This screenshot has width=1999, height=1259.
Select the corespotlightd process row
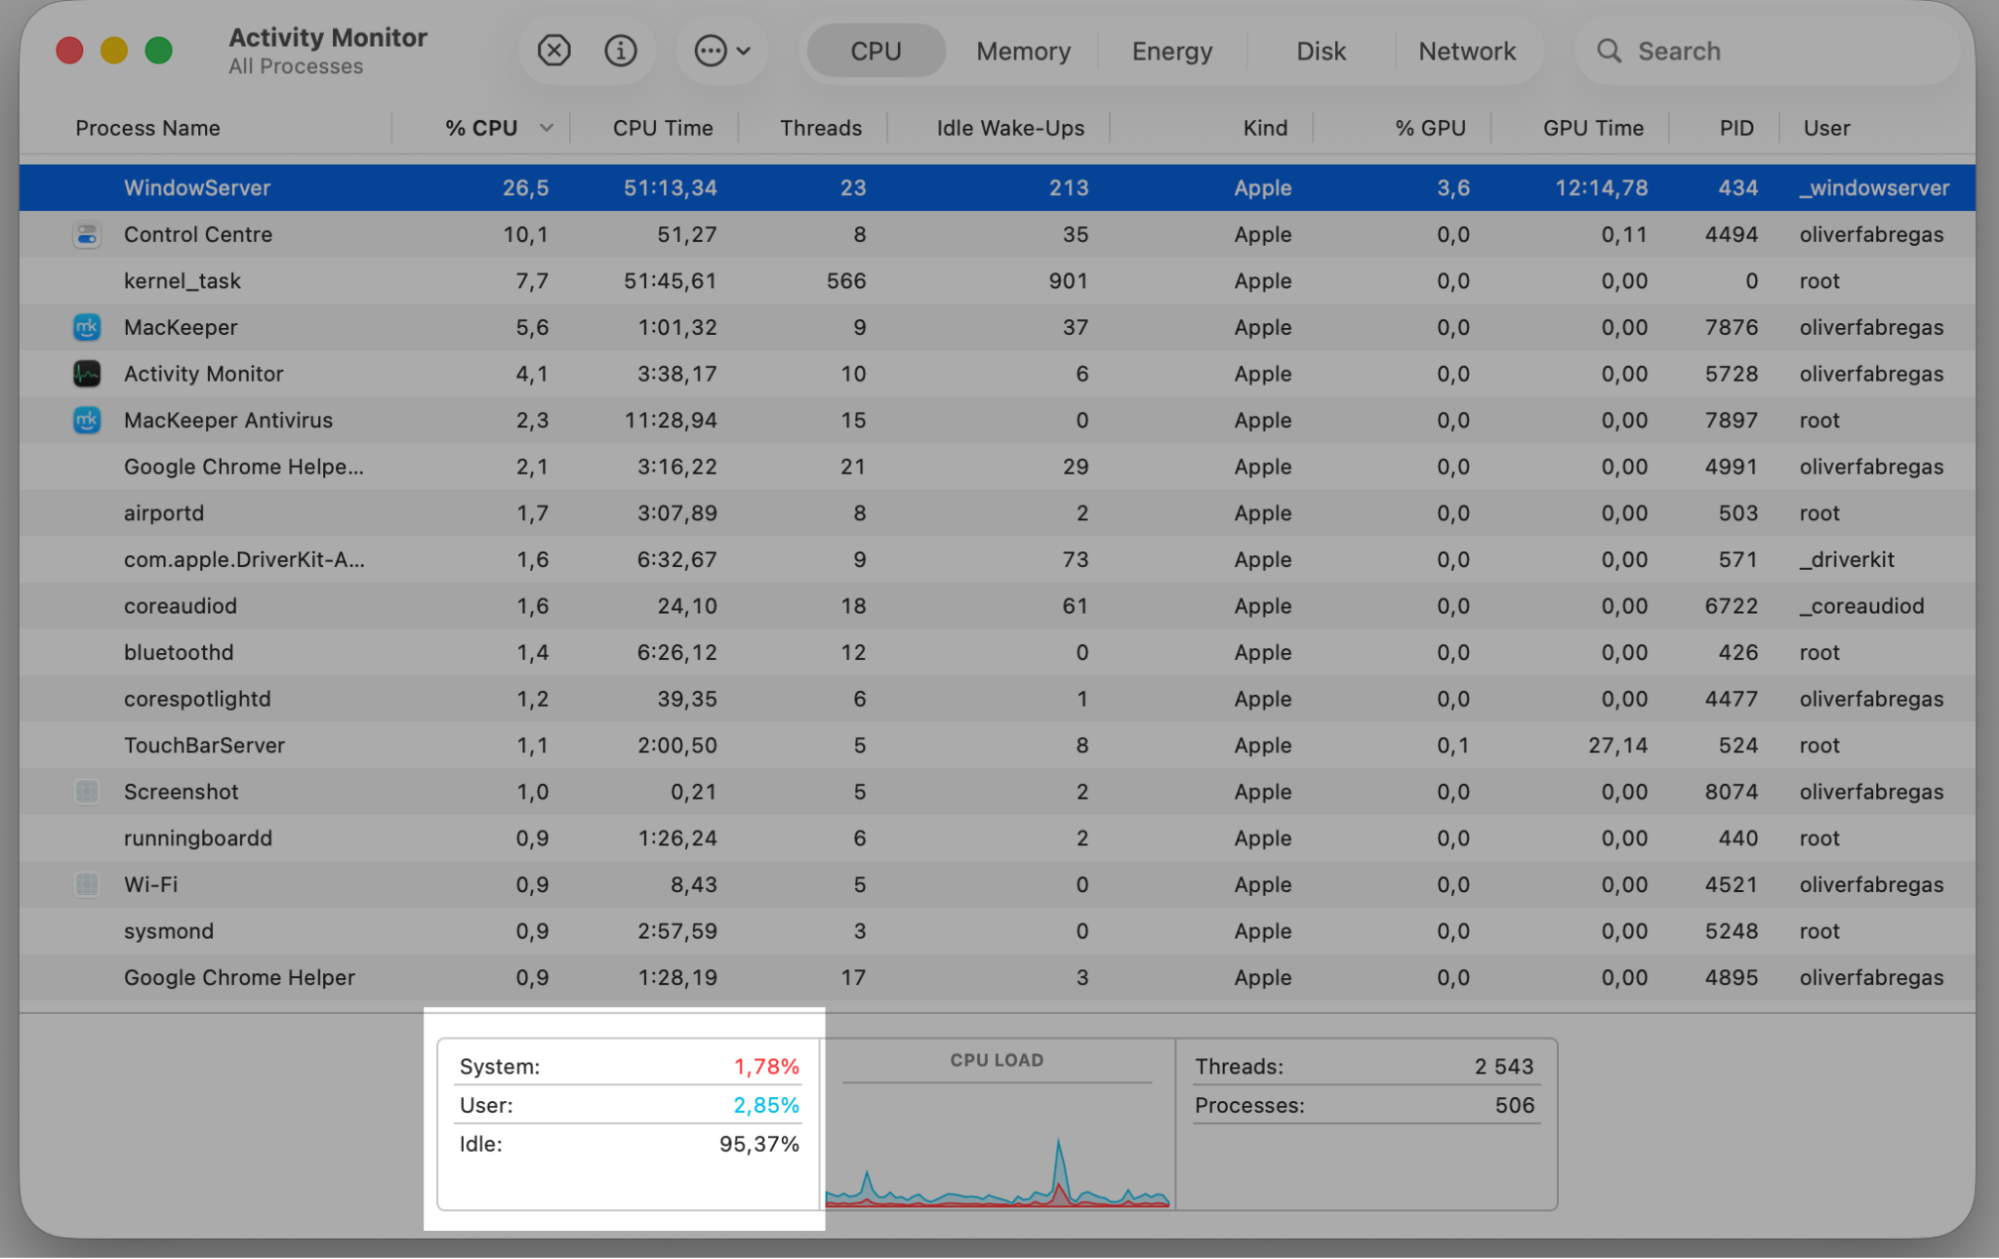tap(997, 699)
